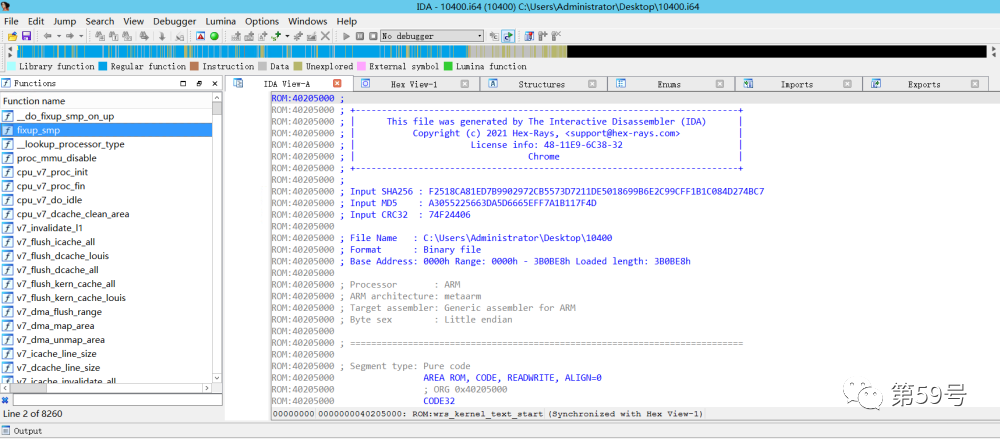1000x439 pixels.
Task: Jump forward with the right arrow icon
Action: [x=70, y=36]
